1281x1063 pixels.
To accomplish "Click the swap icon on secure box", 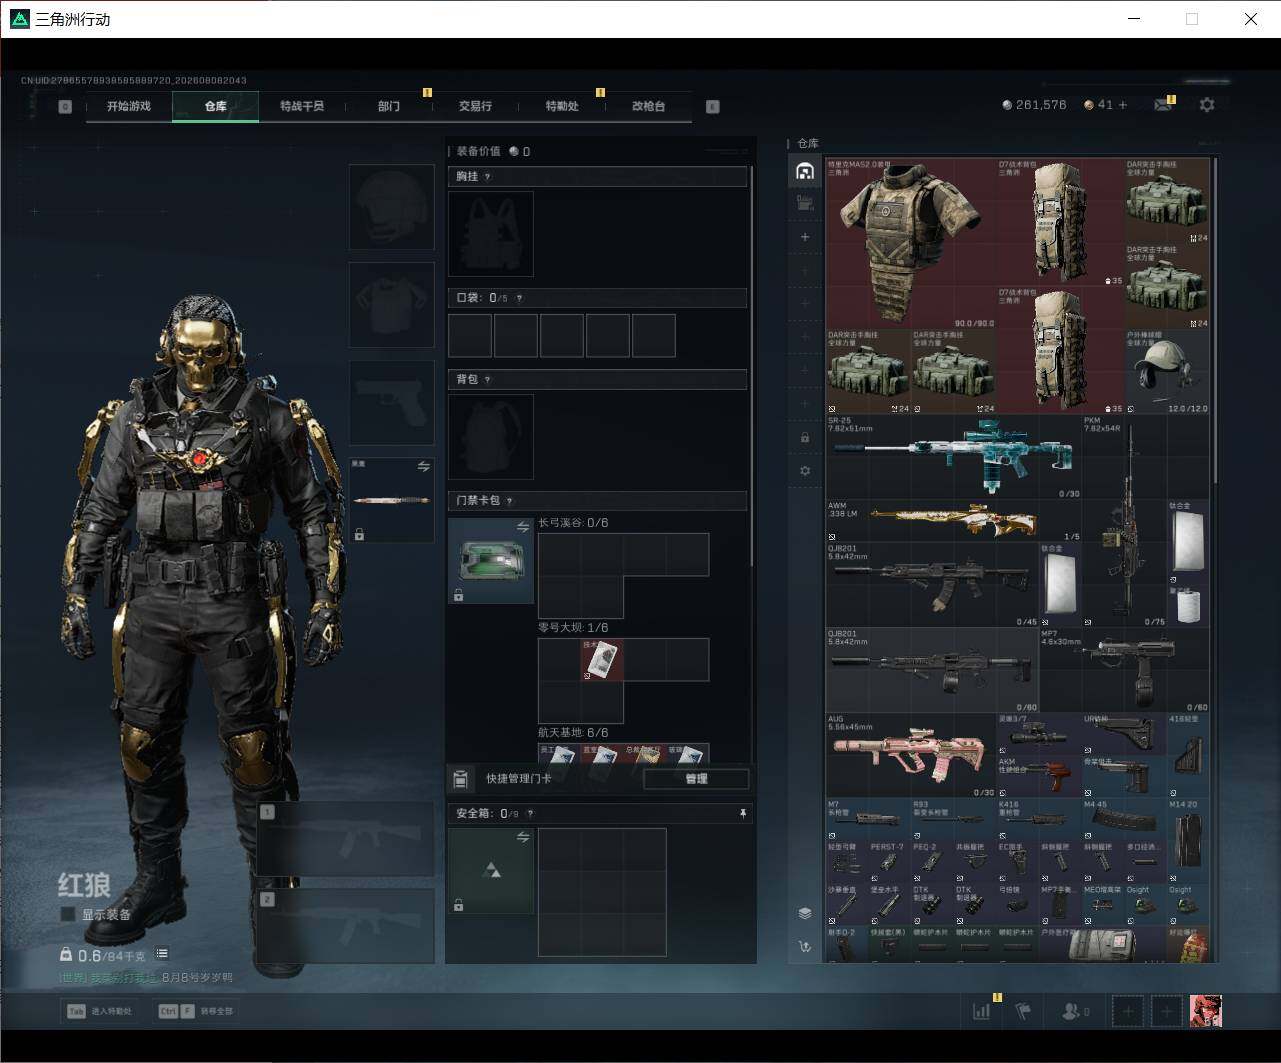I will tap(523, 837).
